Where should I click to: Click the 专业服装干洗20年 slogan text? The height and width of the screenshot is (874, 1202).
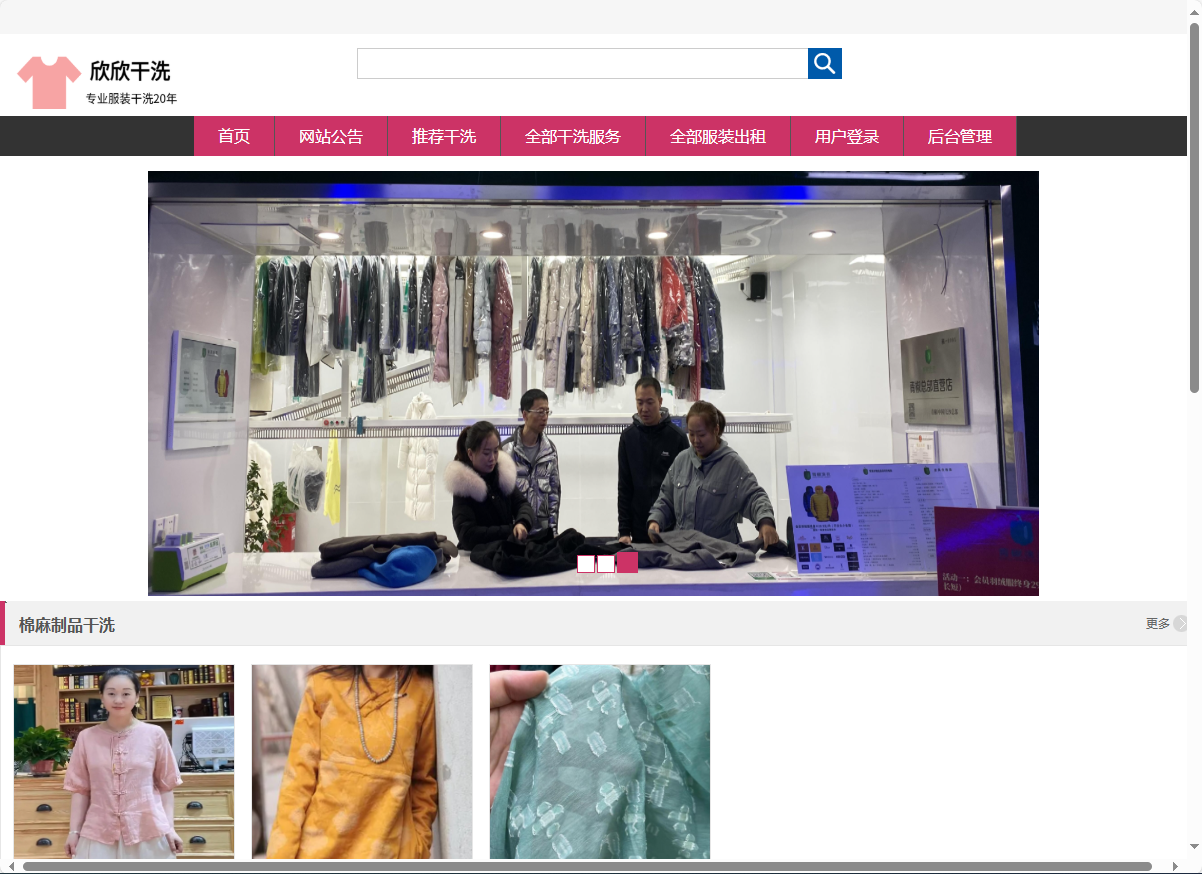(131, 99)
